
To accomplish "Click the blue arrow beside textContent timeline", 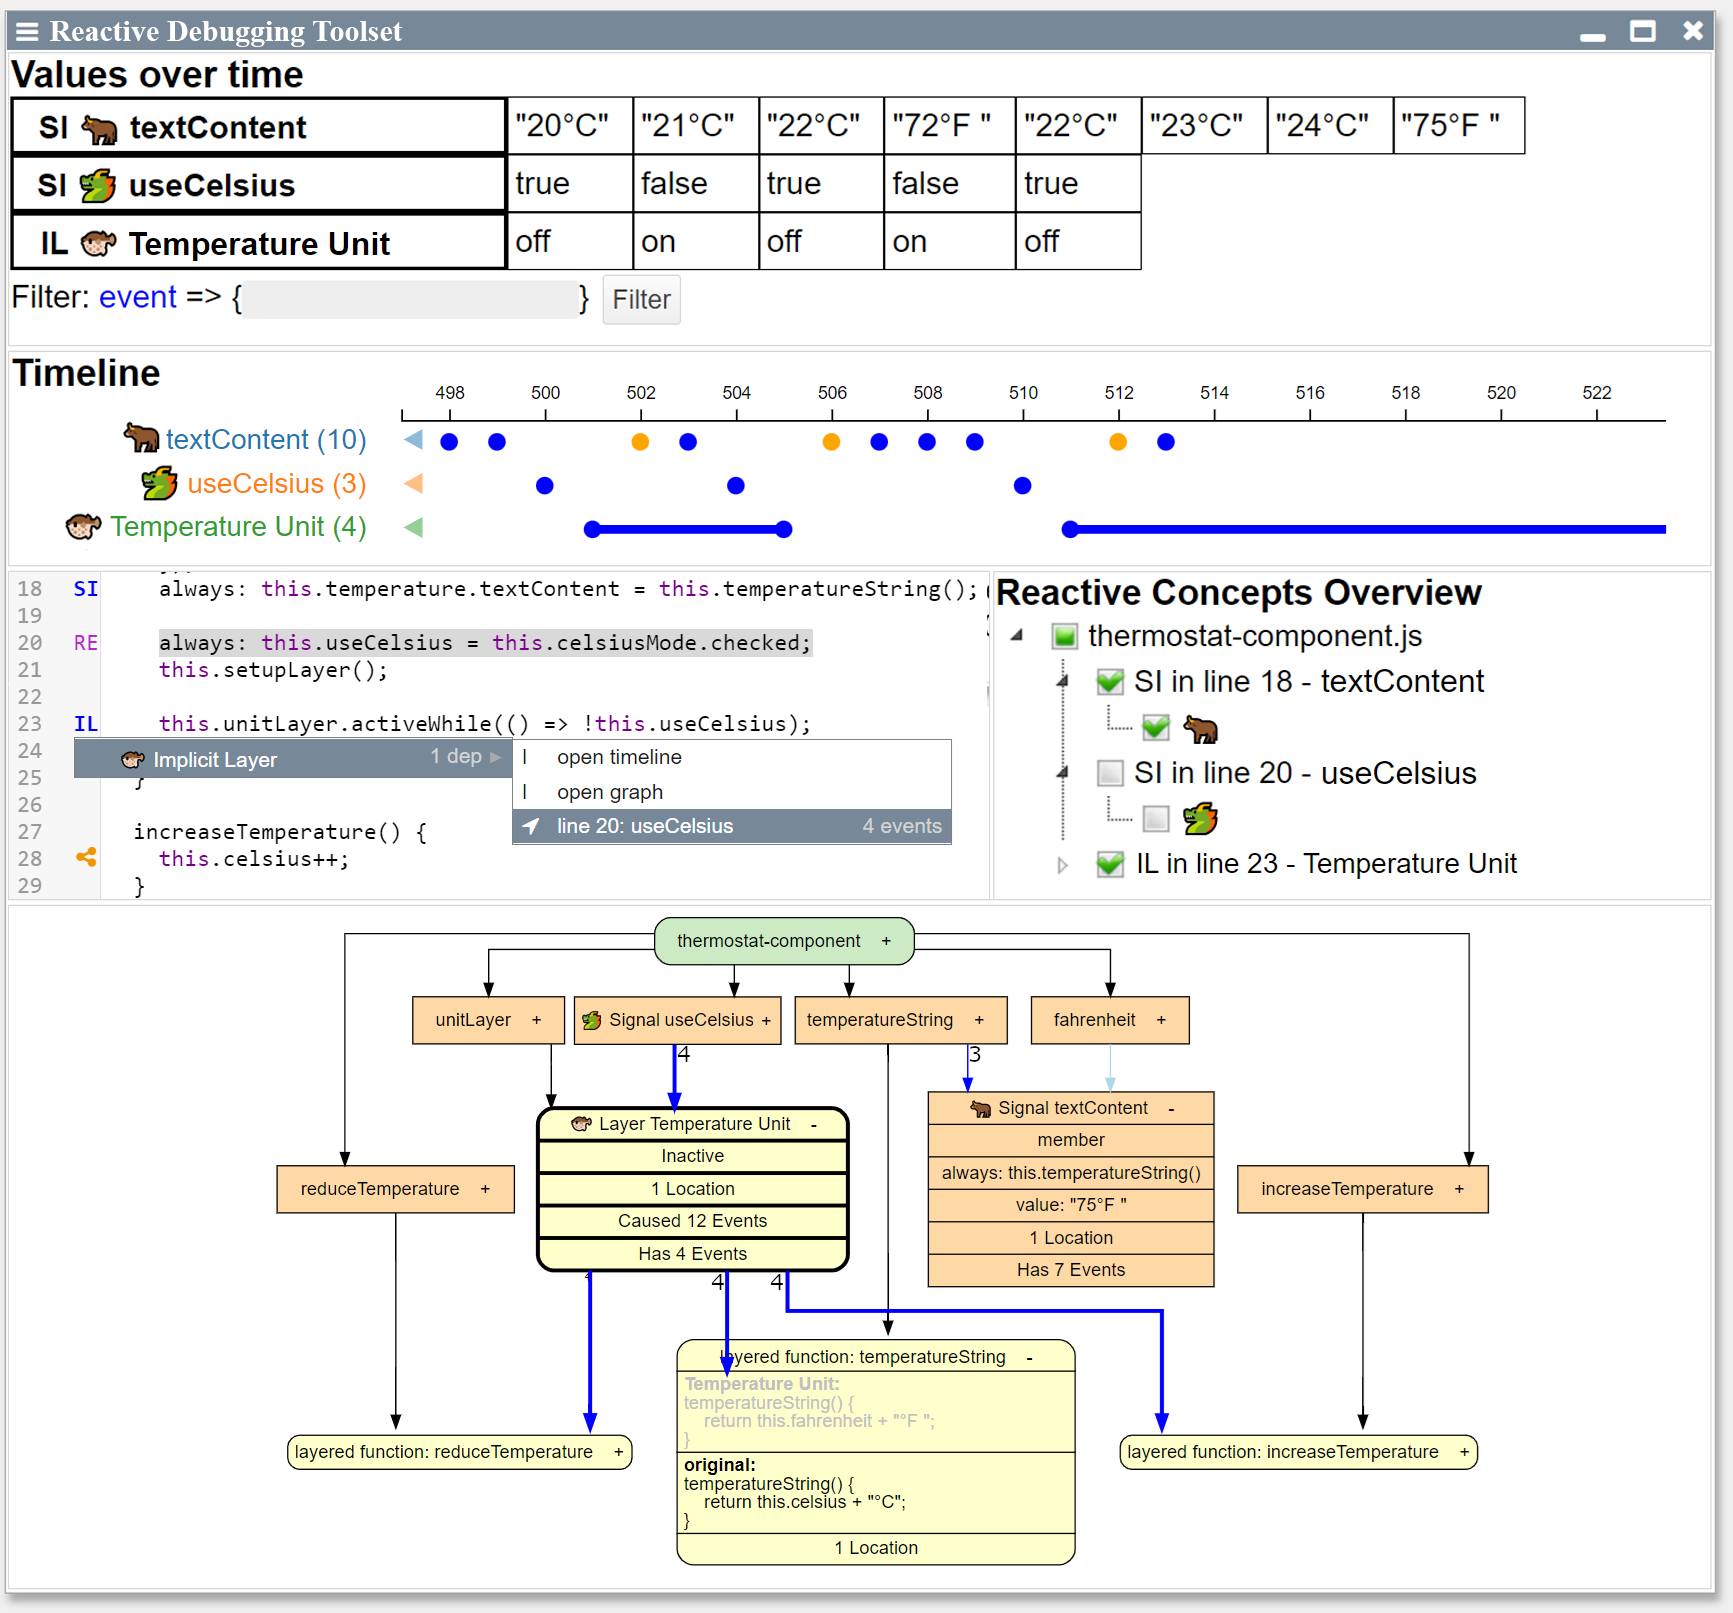I will click(413, 439).
